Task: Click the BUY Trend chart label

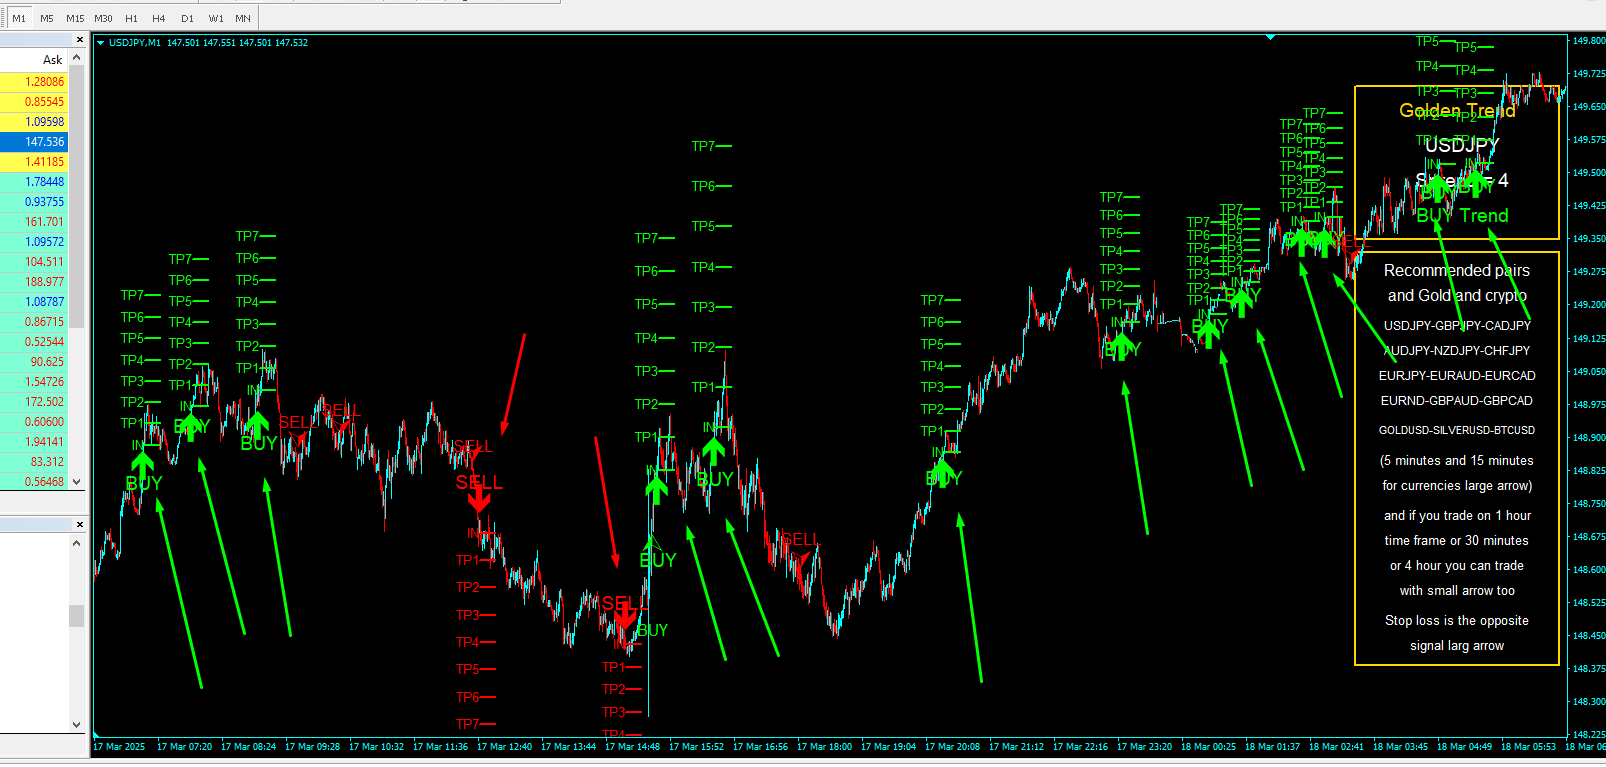Action: coord(1462,215)
